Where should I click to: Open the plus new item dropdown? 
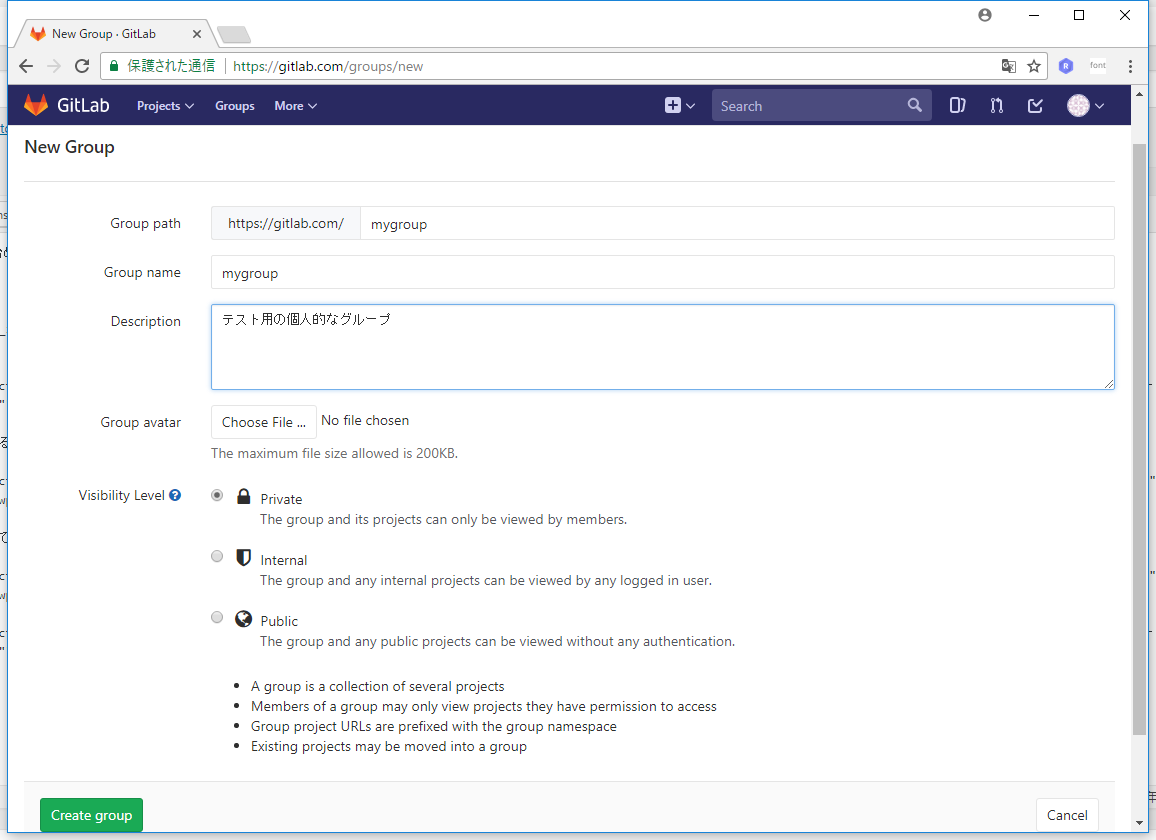(x=680, y=105)
